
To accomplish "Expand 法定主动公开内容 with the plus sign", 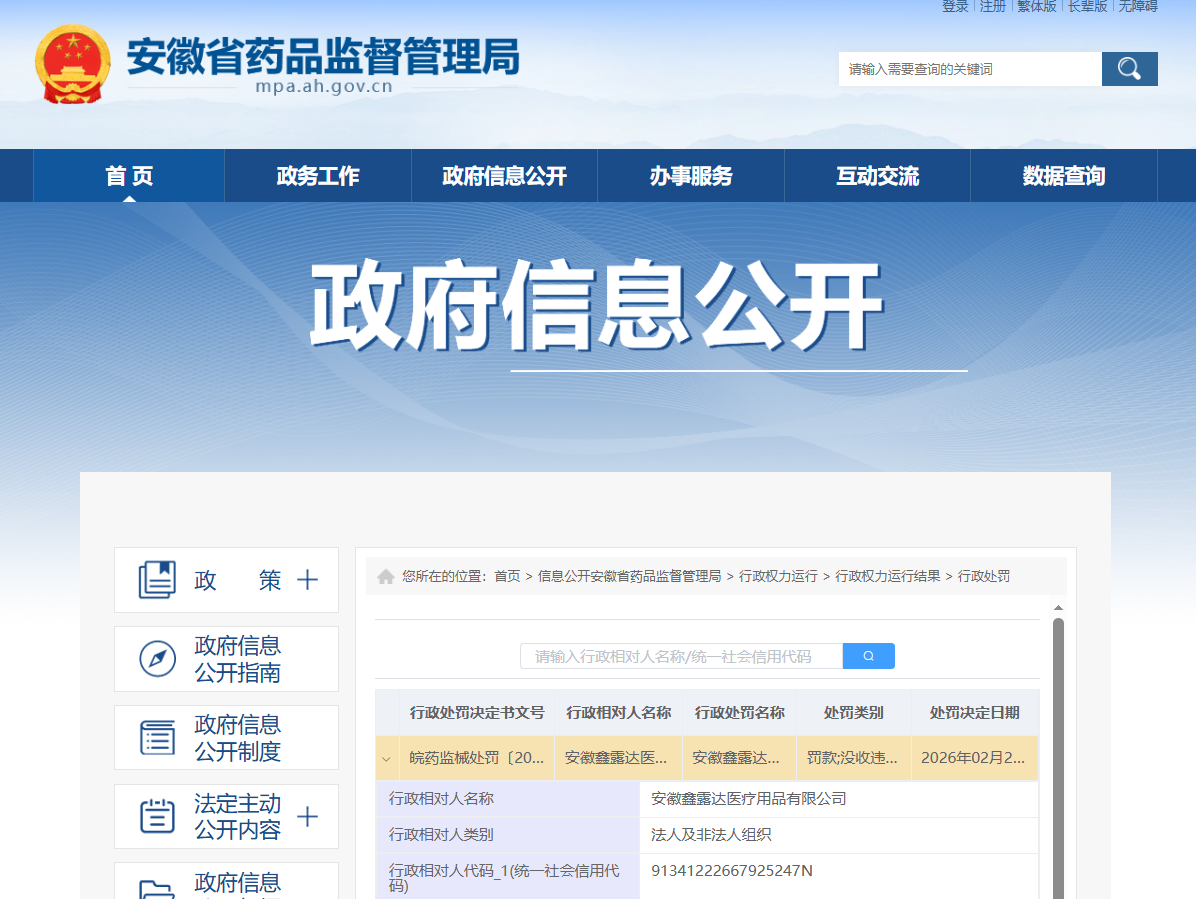I will click(308, 817).
